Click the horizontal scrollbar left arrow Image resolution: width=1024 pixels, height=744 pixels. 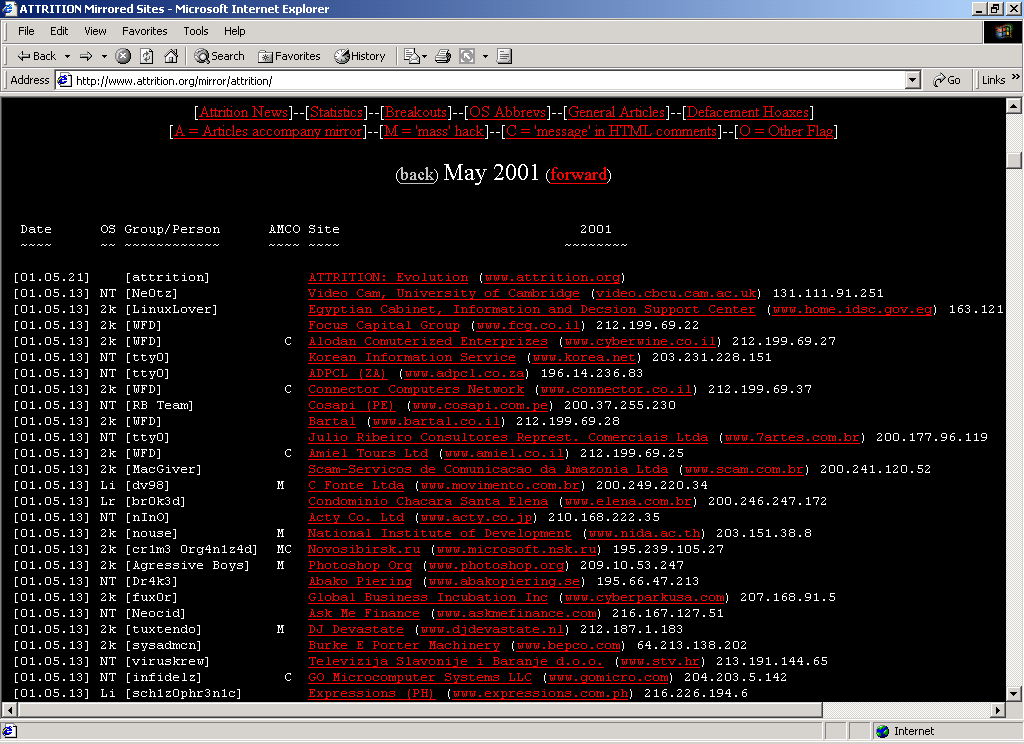tap(9, 710)
